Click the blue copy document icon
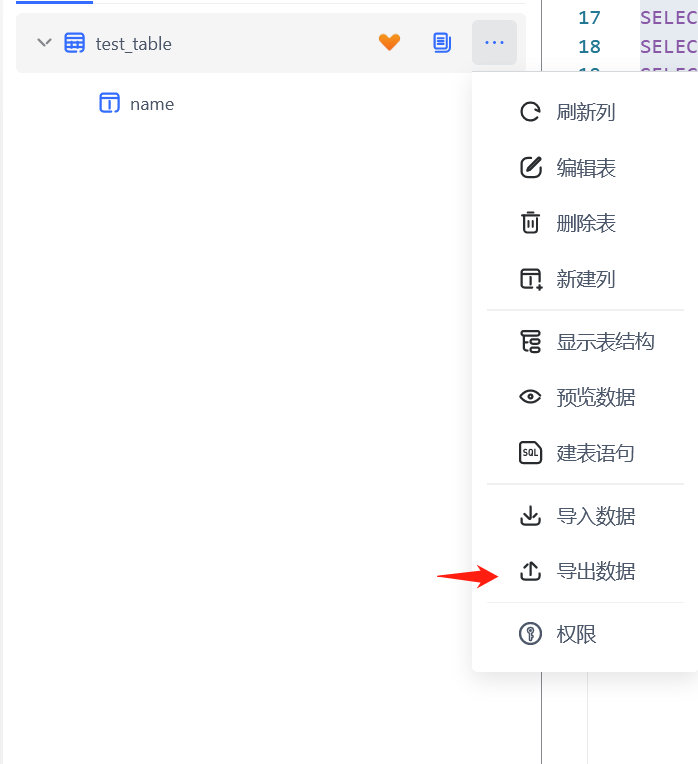The image size is (698, 764). click(442, 43)
